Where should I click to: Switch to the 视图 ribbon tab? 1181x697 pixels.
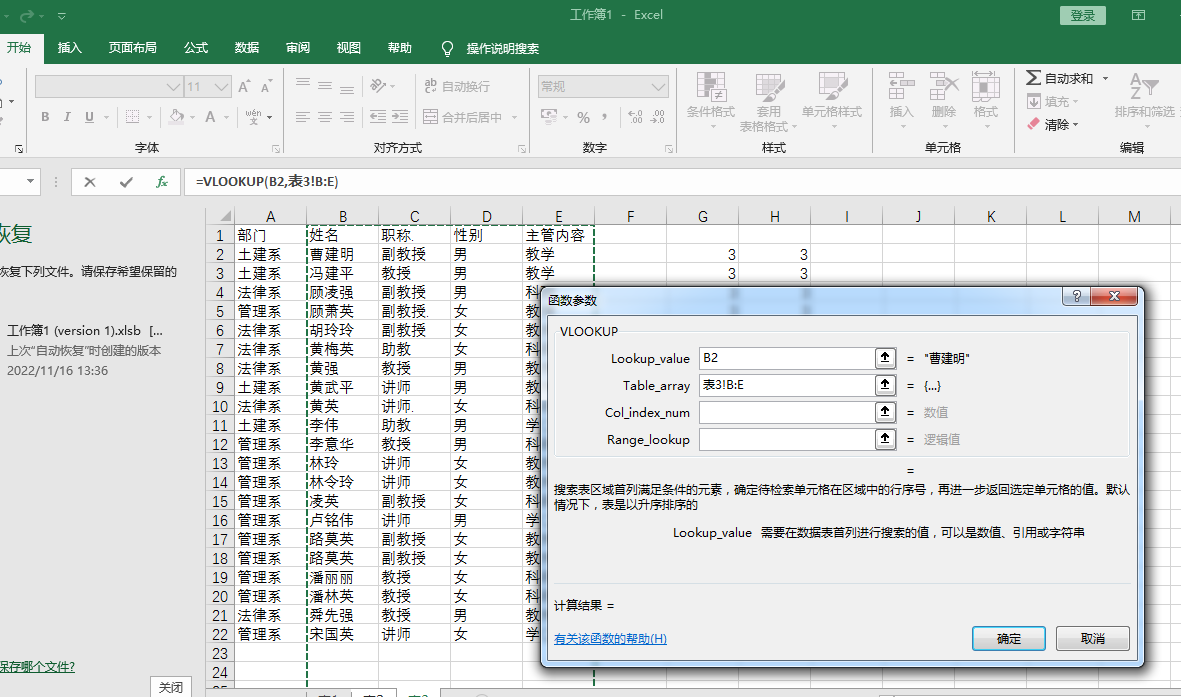tap(349, 47)
